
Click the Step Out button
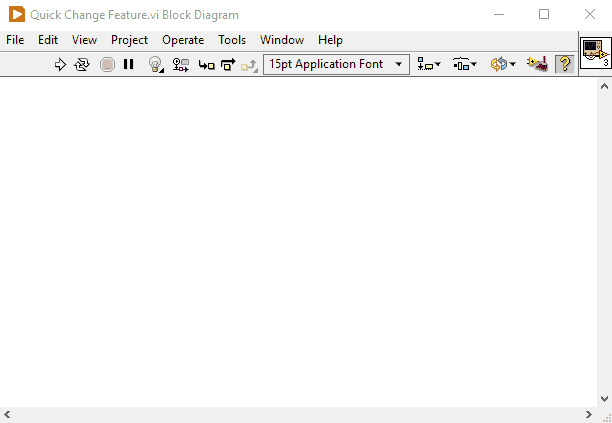(249, 65)
